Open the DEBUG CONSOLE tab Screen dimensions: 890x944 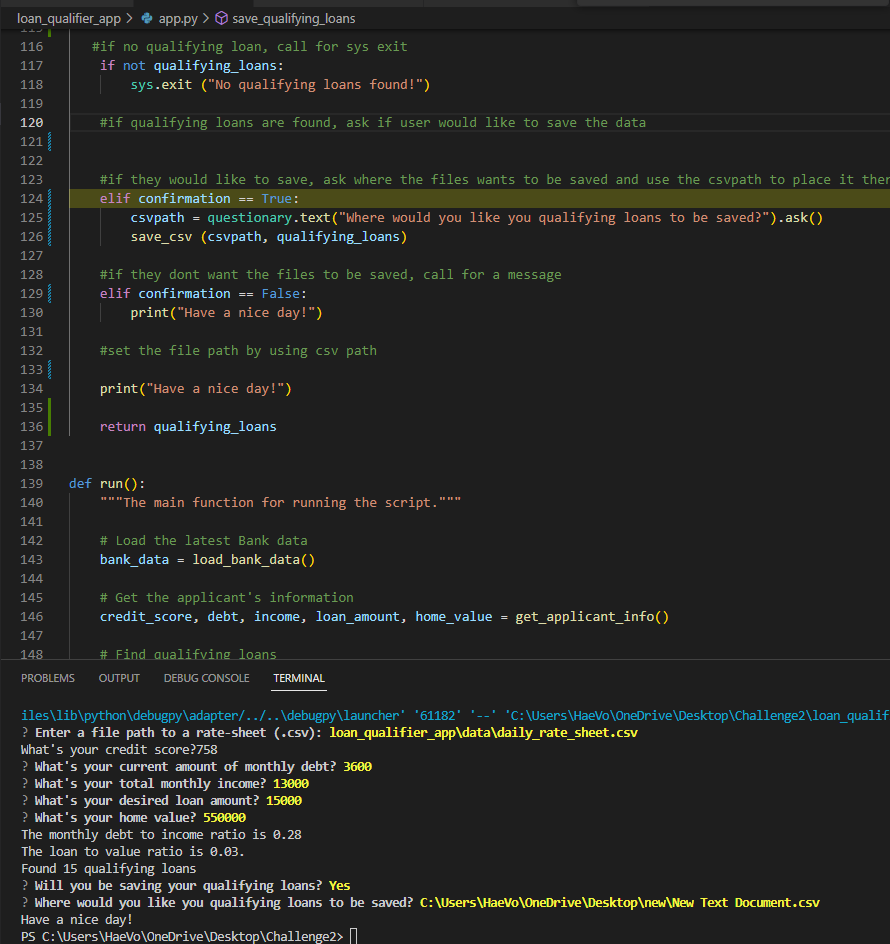[206, 678]
